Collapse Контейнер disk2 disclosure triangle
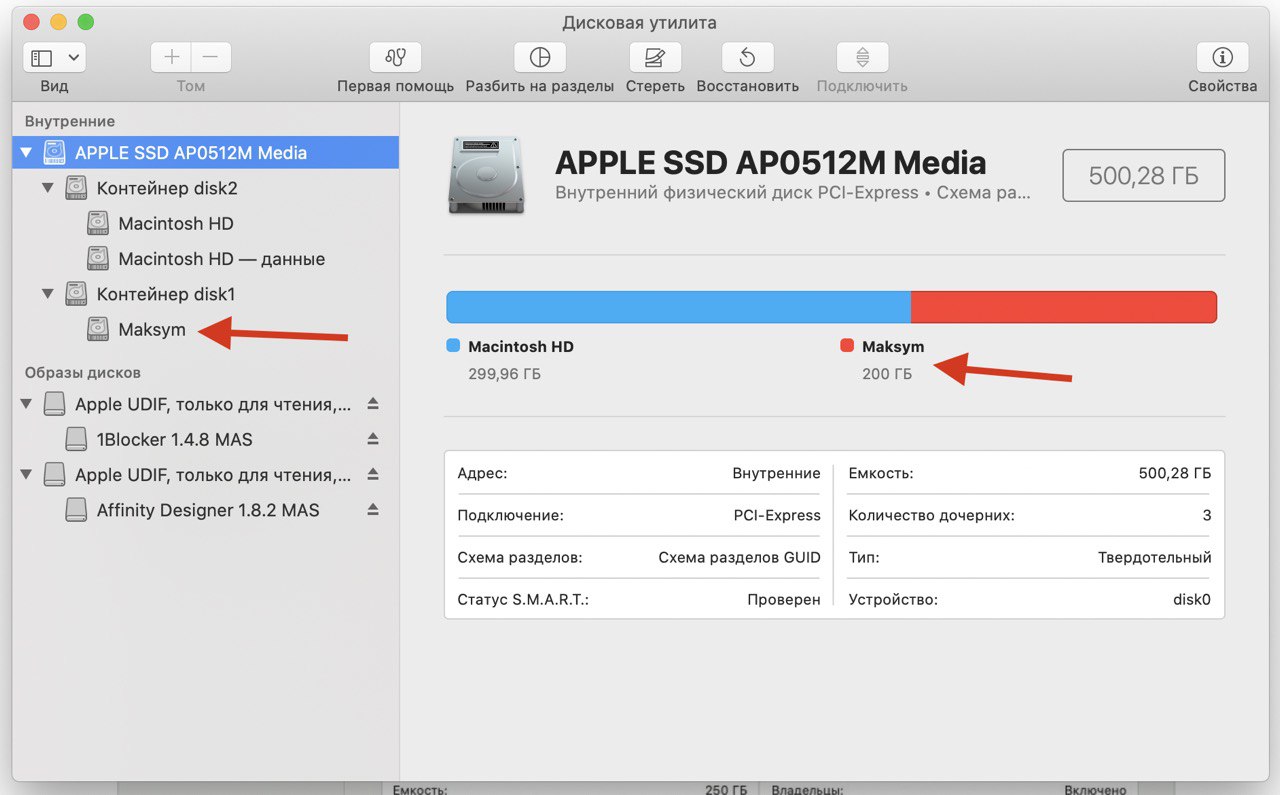 [x=48, y=188]
